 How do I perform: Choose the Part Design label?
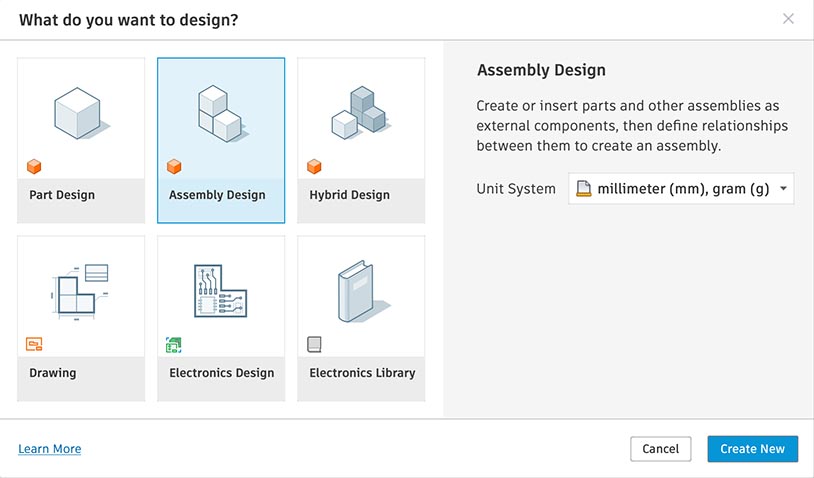coord(62,195)
